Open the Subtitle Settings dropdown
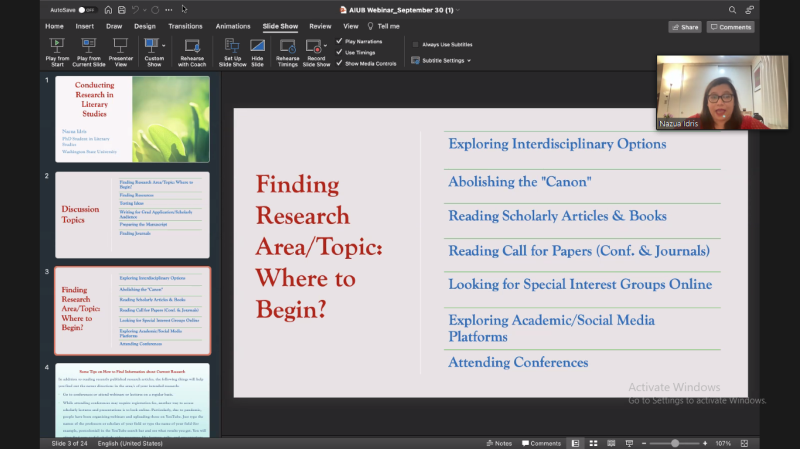 468,61
